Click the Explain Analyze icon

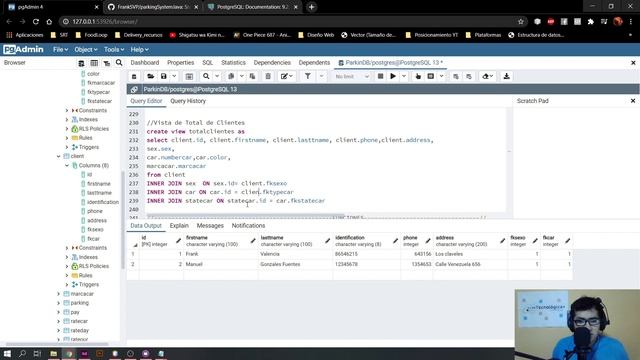(x=431, y=76)
